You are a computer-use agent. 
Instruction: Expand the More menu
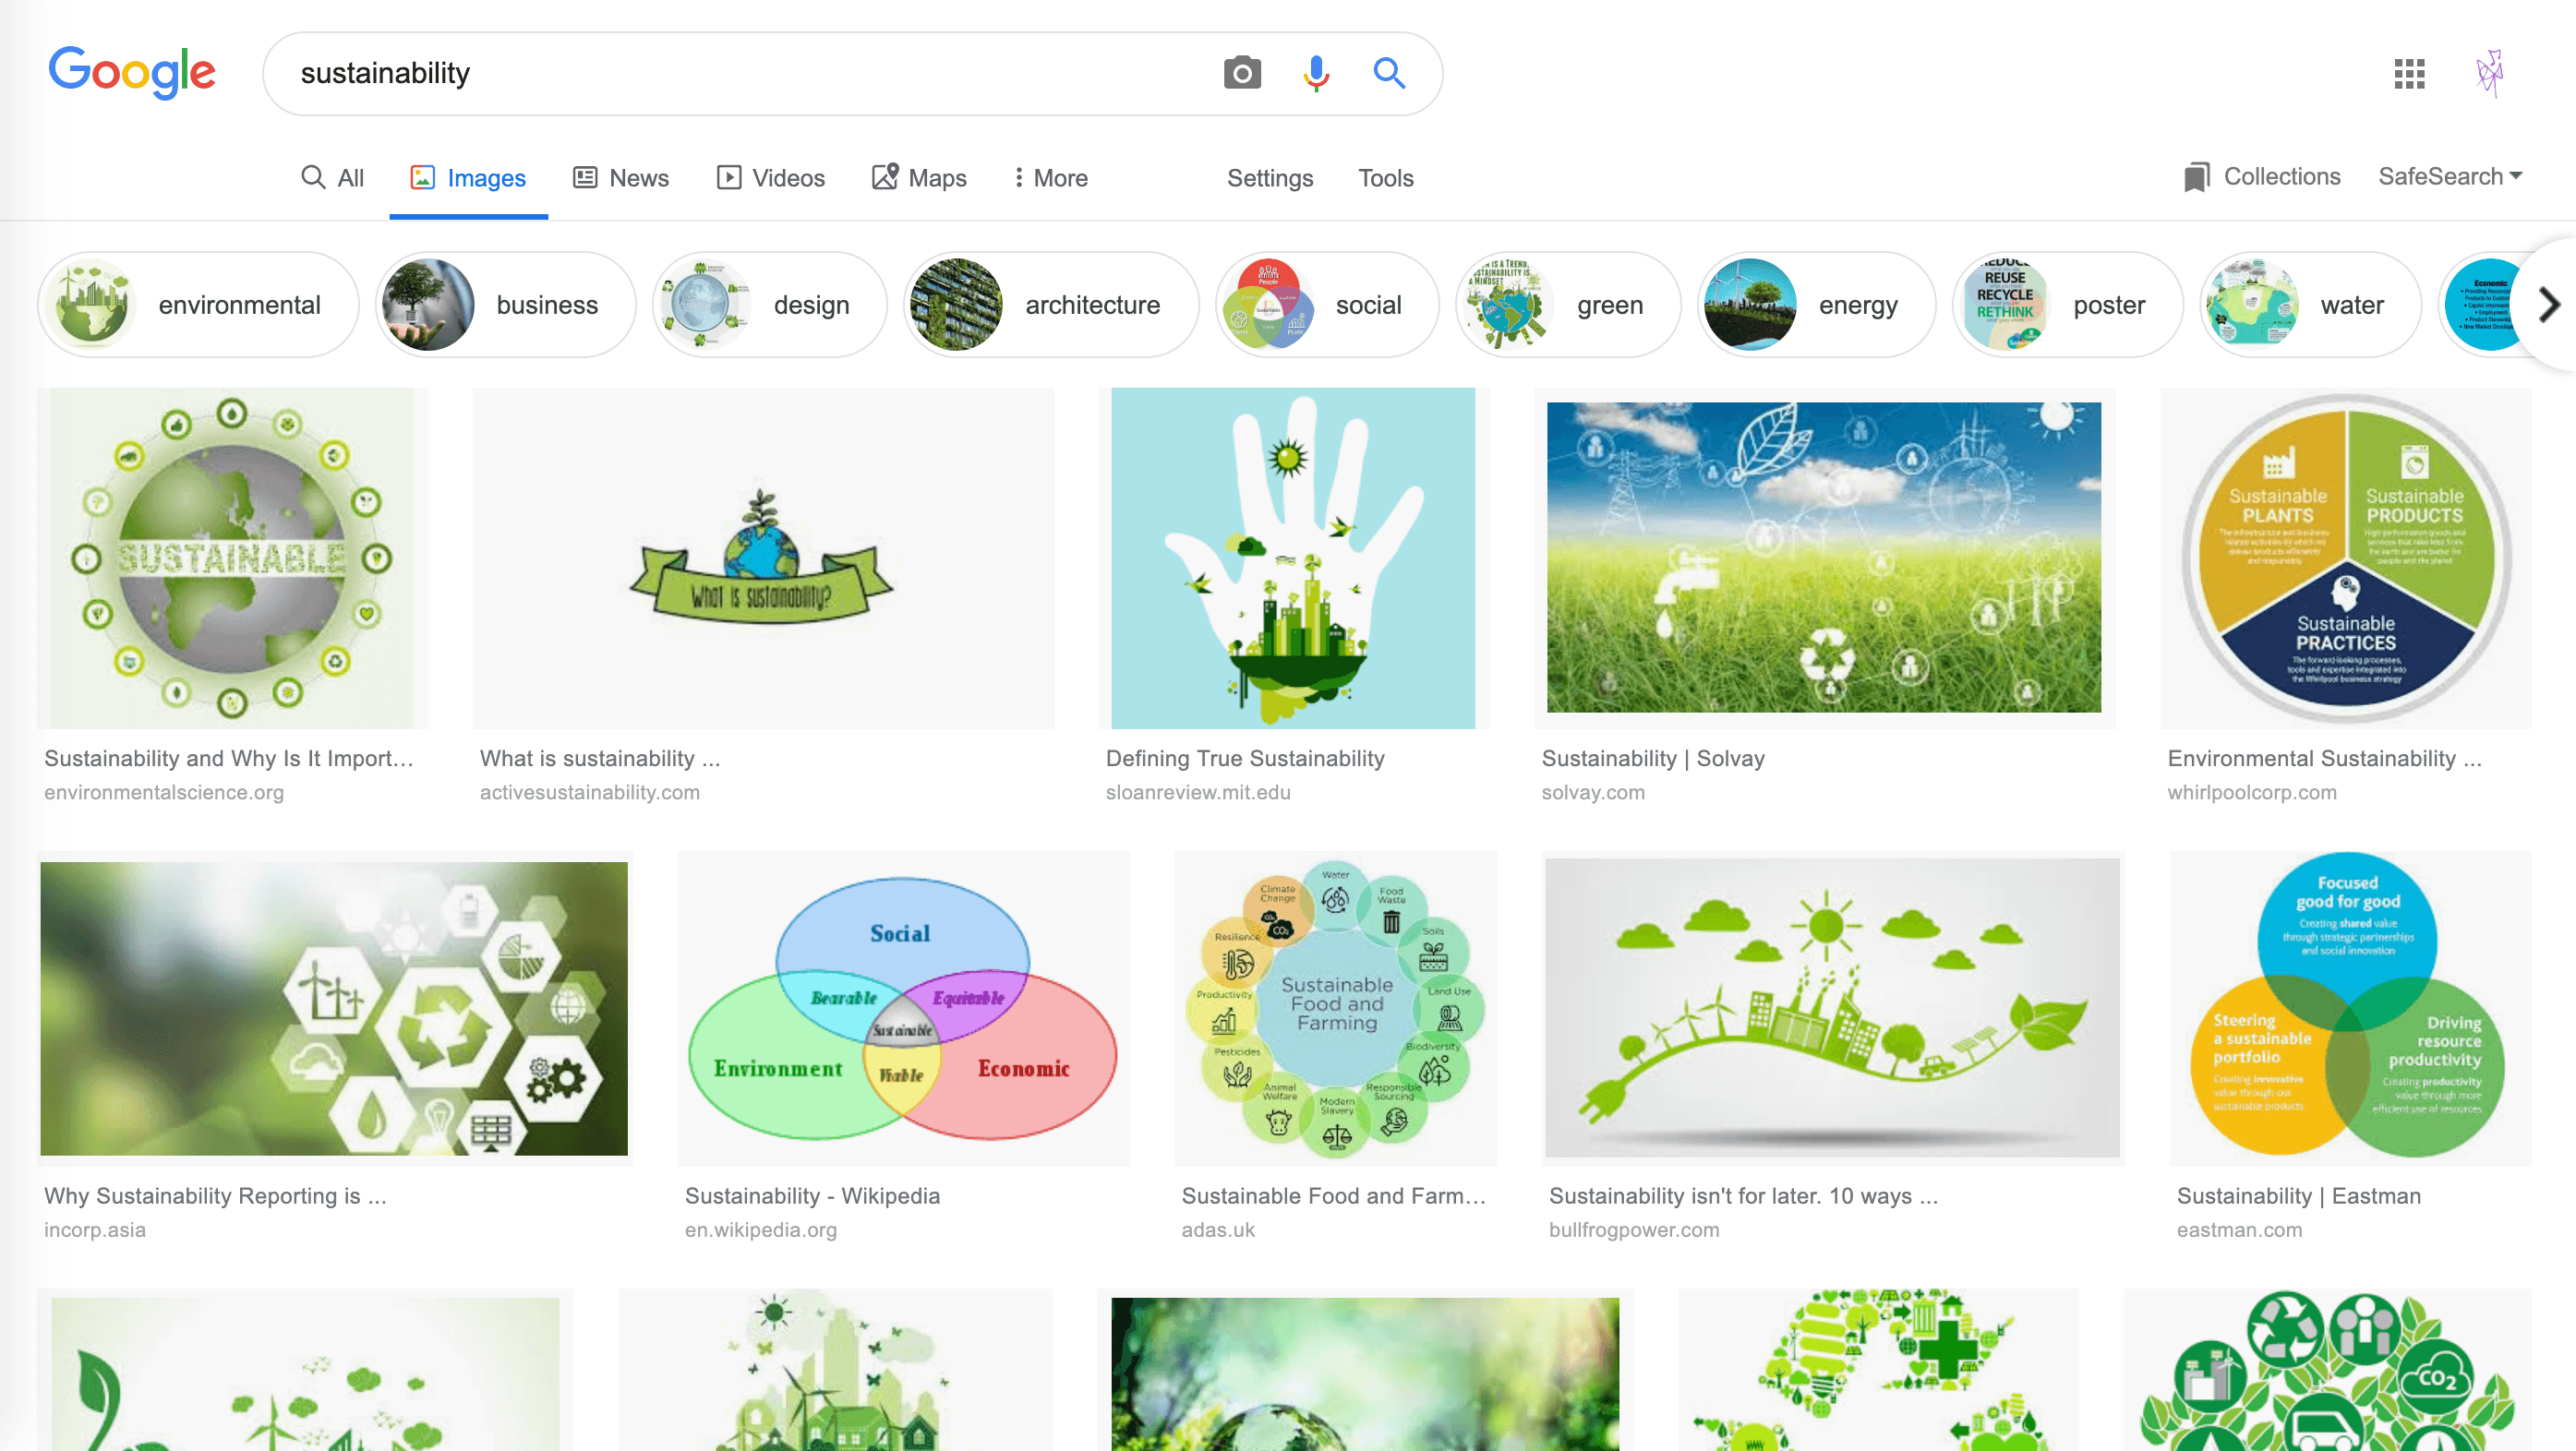1050,178
